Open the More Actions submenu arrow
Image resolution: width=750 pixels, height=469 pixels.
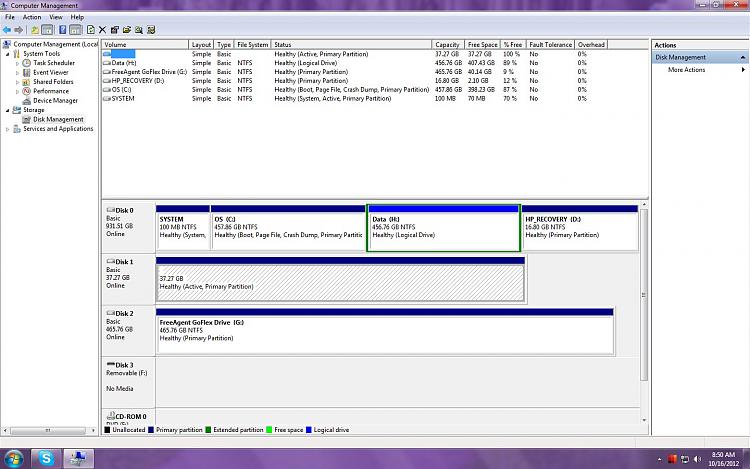coord(743,70)
